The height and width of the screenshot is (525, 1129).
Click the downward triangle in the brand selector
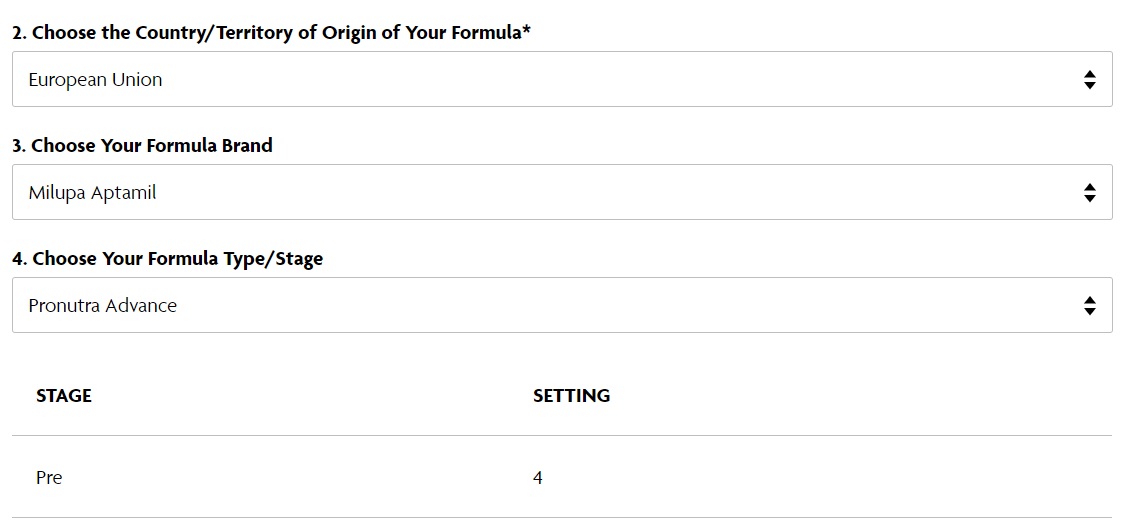point(1089,199)
